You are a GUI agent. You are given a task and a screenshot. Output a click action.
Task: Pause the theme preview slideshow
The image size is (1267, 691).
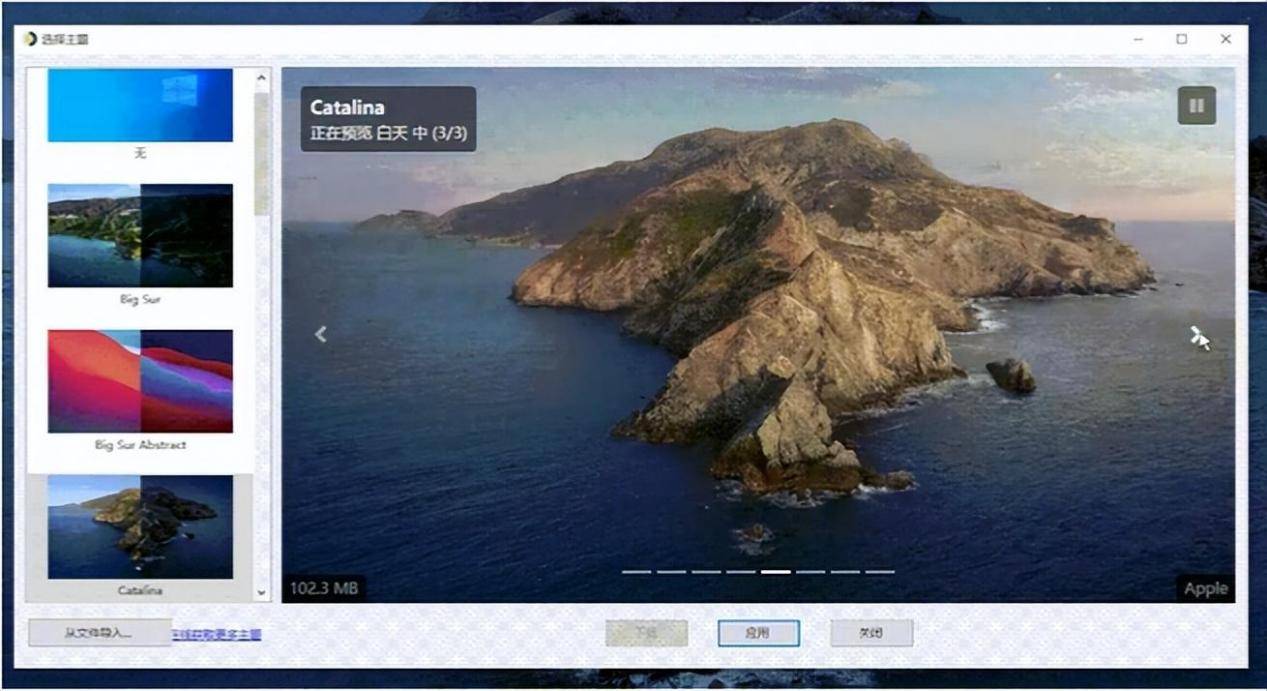pyautogui.click(x=1196, y=105)
